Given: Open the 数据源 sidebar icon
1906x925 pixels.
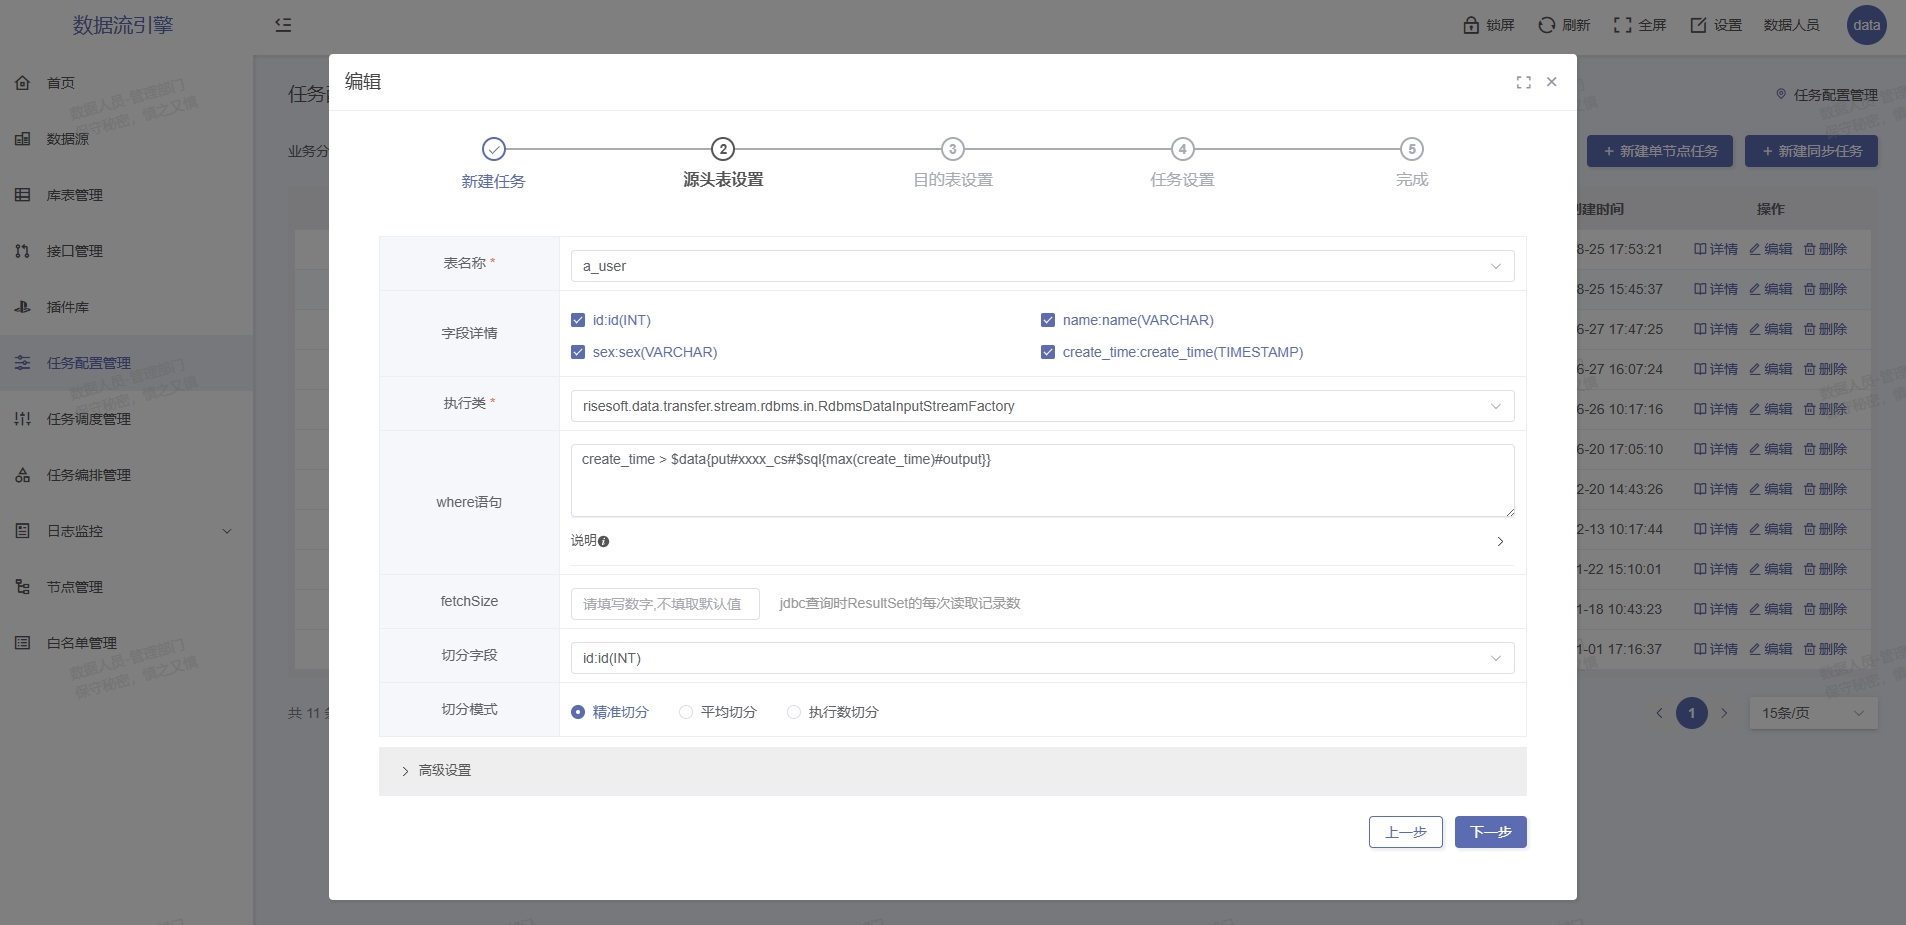Looking at the screenshot, I should pos(22,139).
